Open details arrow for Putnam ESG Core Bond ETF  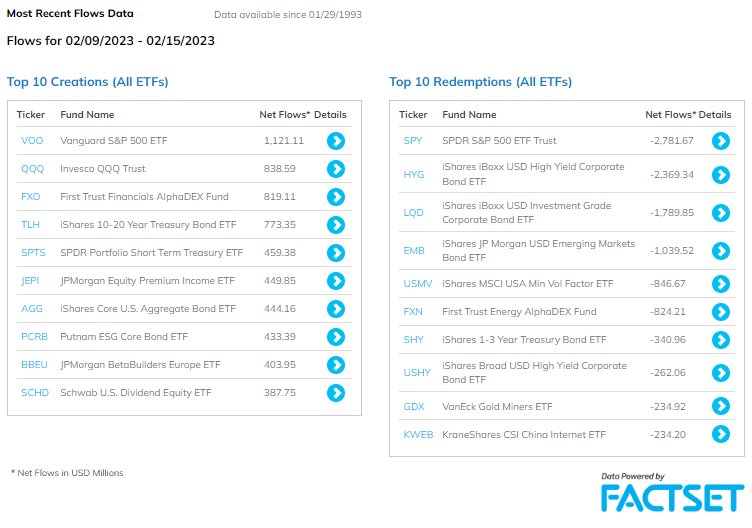pyautogui.click(x=336, y=337)
